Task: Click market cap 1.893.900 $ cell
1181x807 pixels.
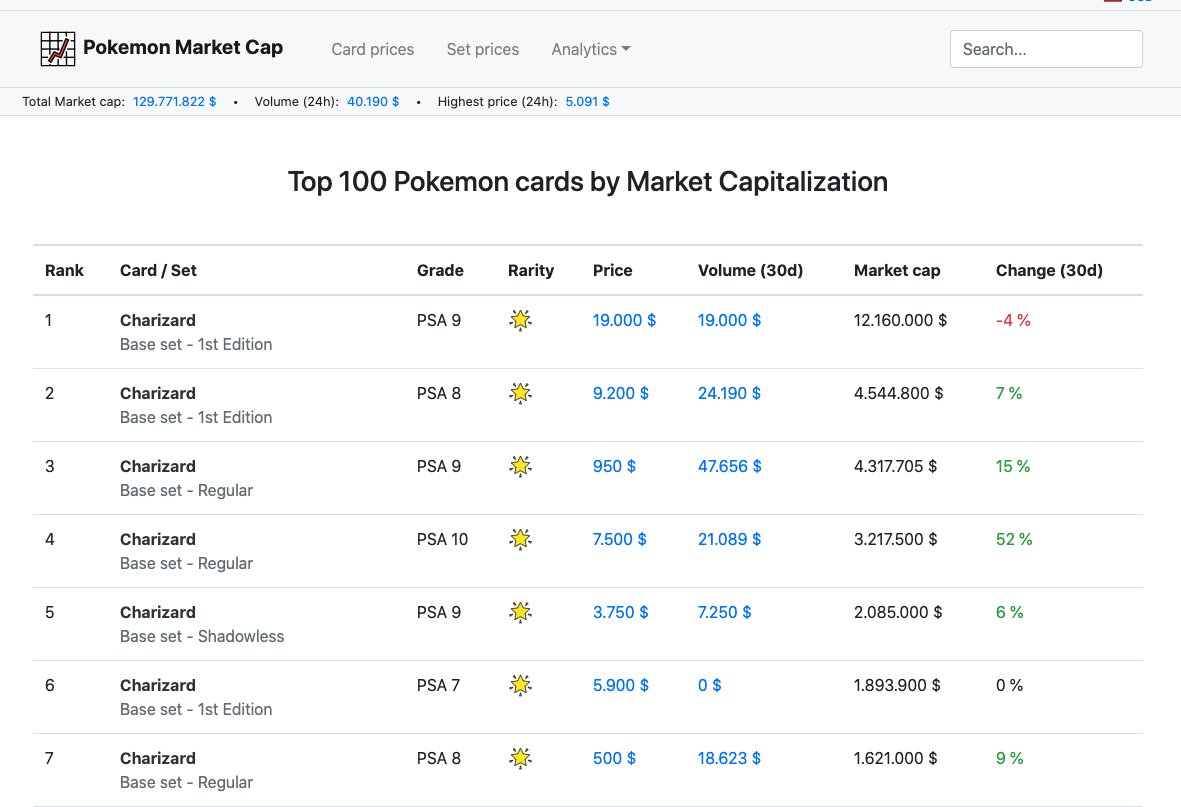Action: (x=897, y=685)
